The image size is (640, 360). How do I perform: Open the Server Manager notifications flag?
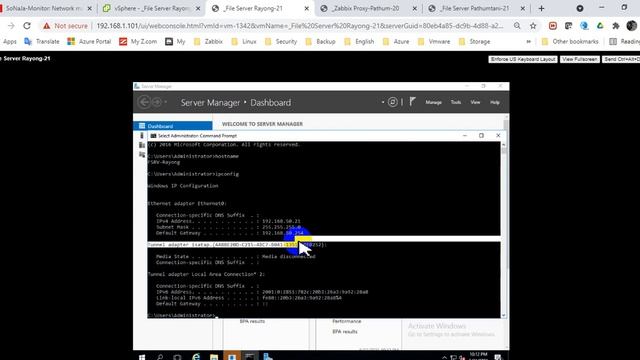412,102
